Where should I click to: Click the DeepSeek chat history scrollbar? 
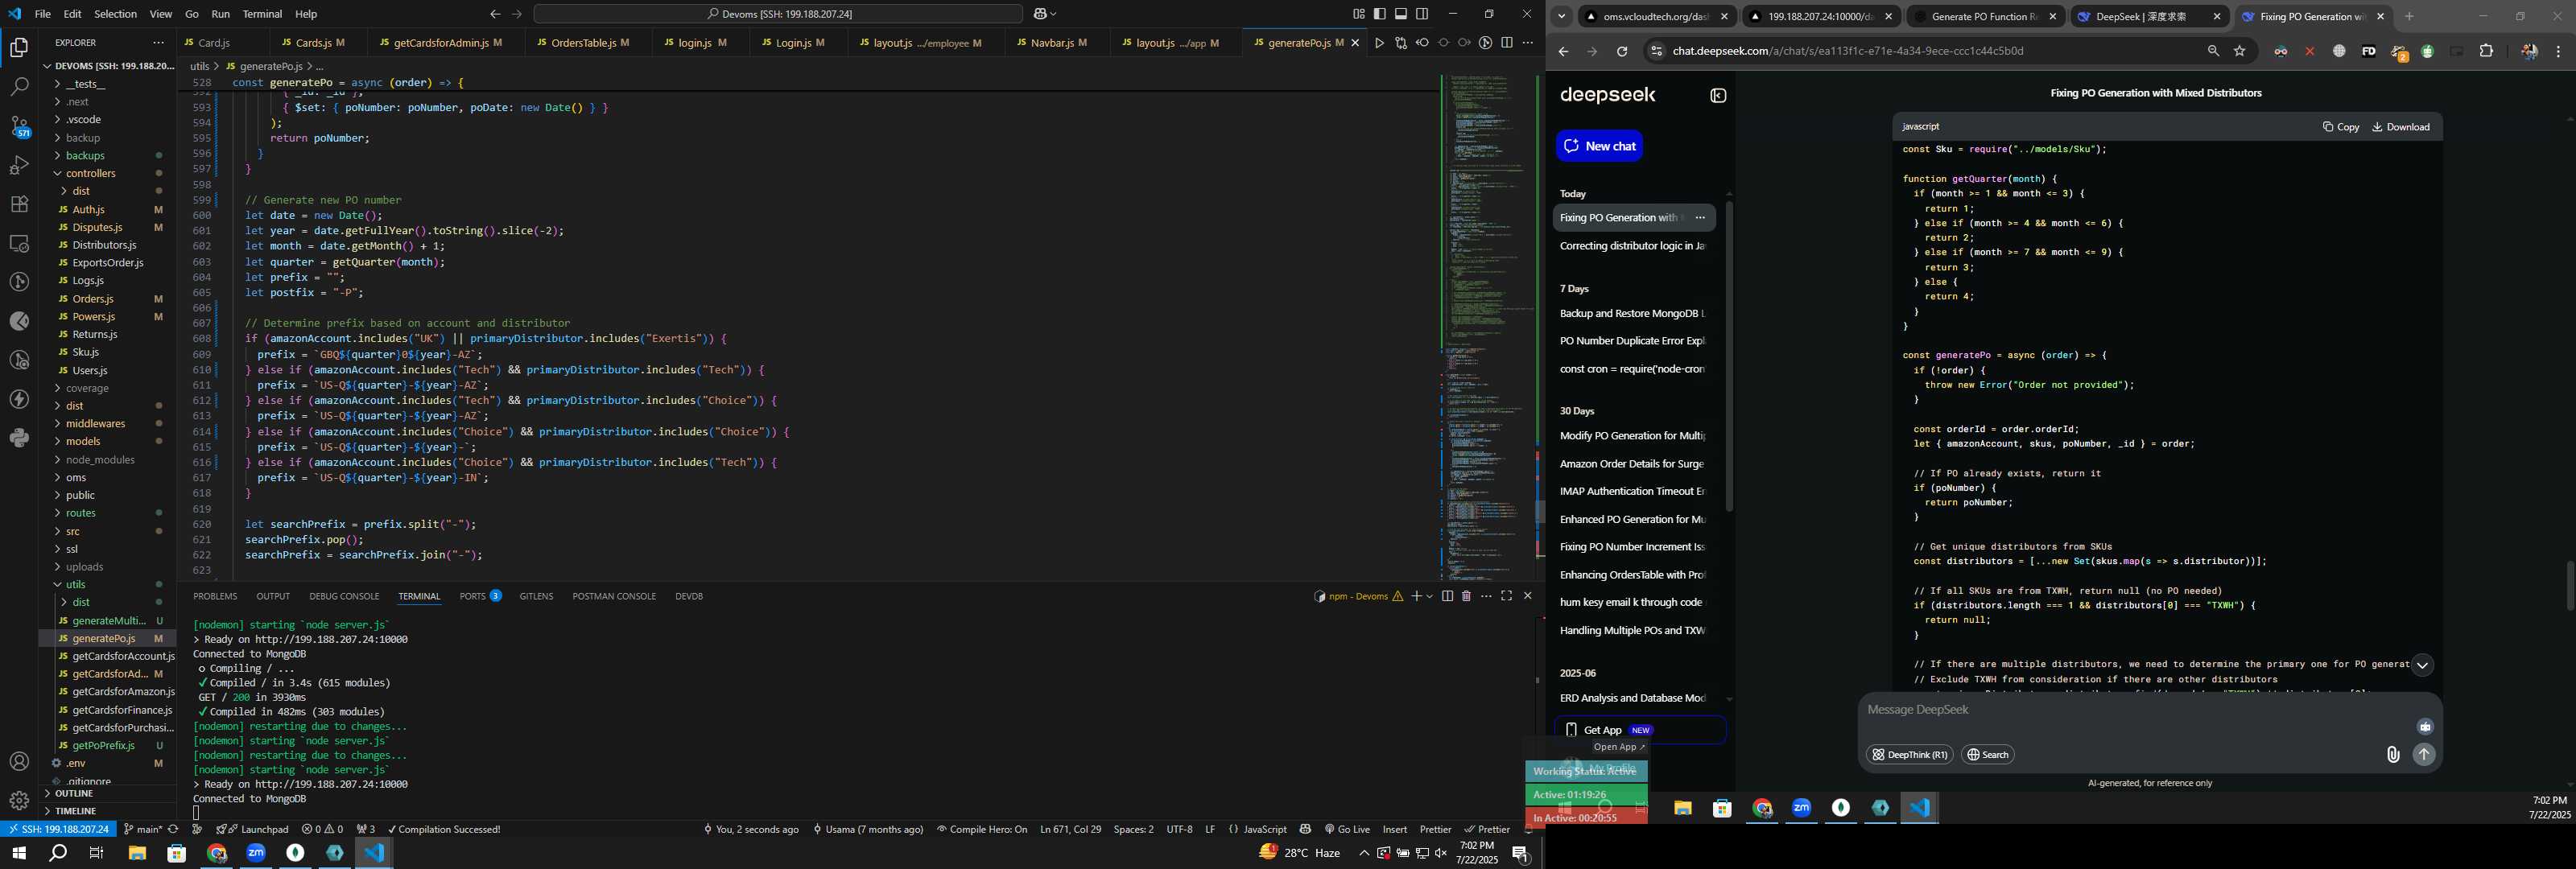pos(1729,355)
